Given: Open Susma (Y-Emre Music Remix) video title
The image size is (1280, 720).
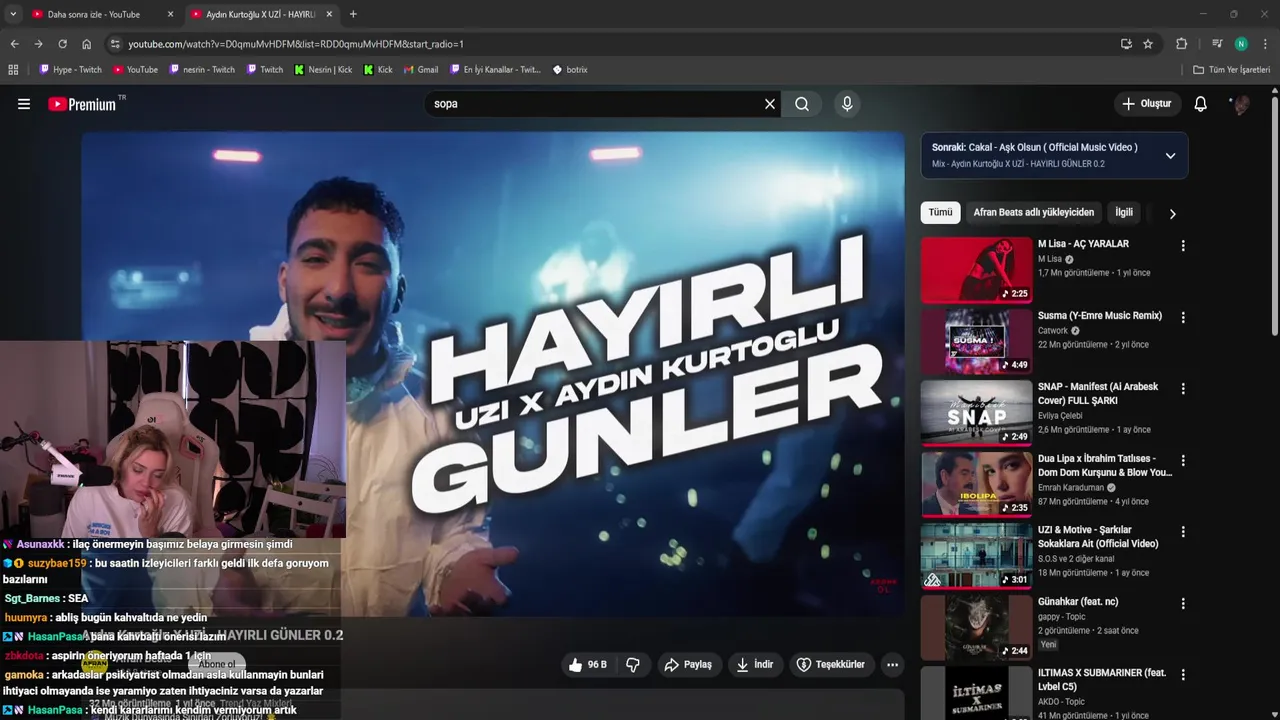Looking at the screenshot, I should pos(1100,316).
